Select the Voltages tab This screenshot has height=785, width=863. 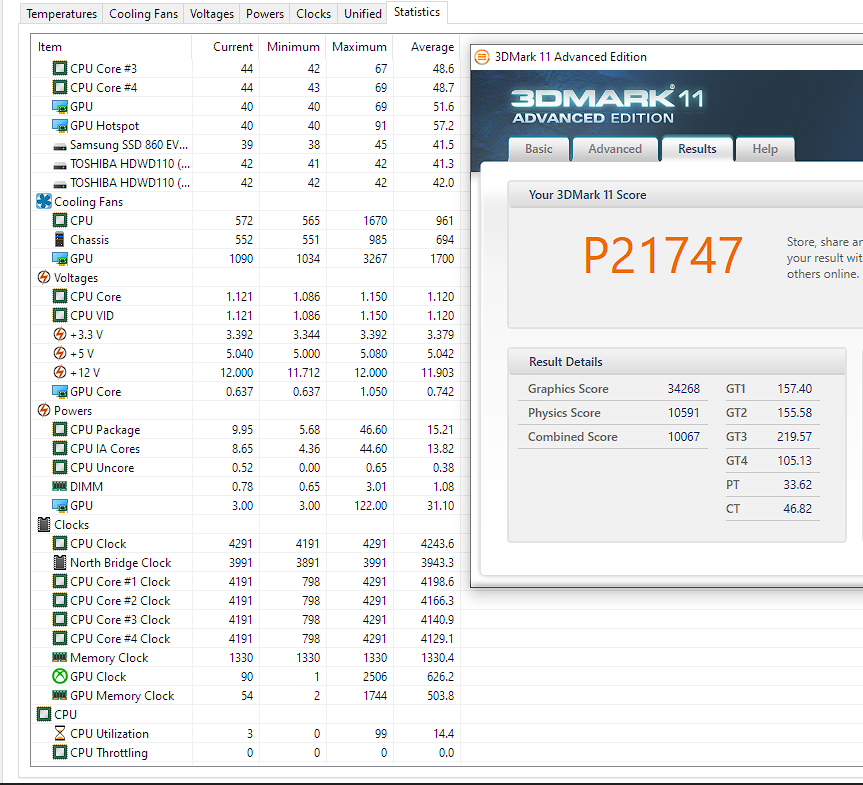tap(211, 14)
